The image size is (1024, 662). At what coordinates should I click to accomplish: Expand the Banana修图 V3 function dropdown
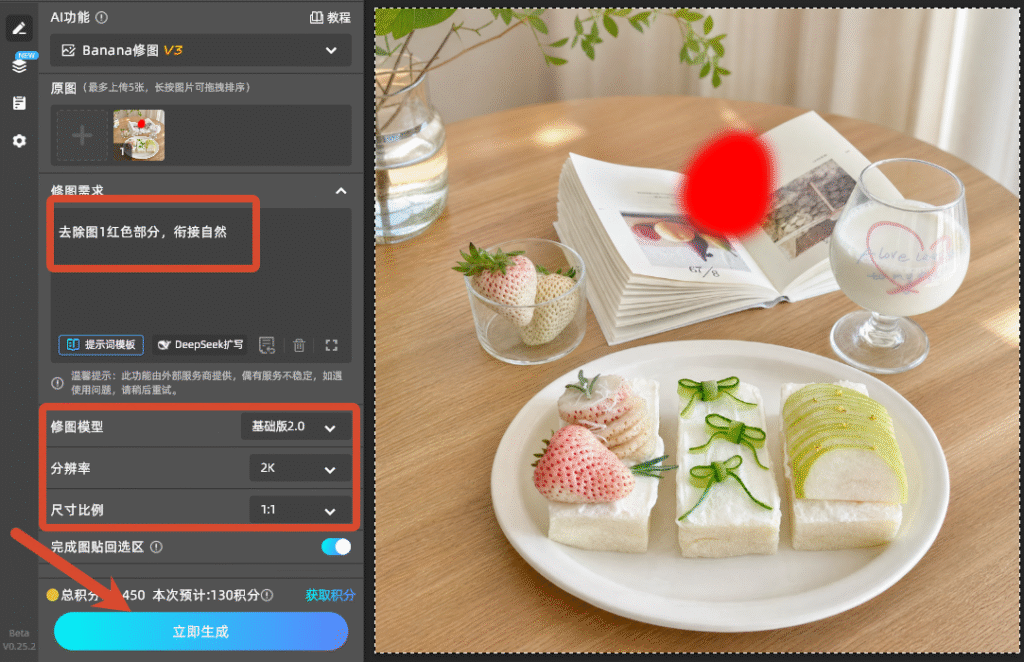coord(201,50)
